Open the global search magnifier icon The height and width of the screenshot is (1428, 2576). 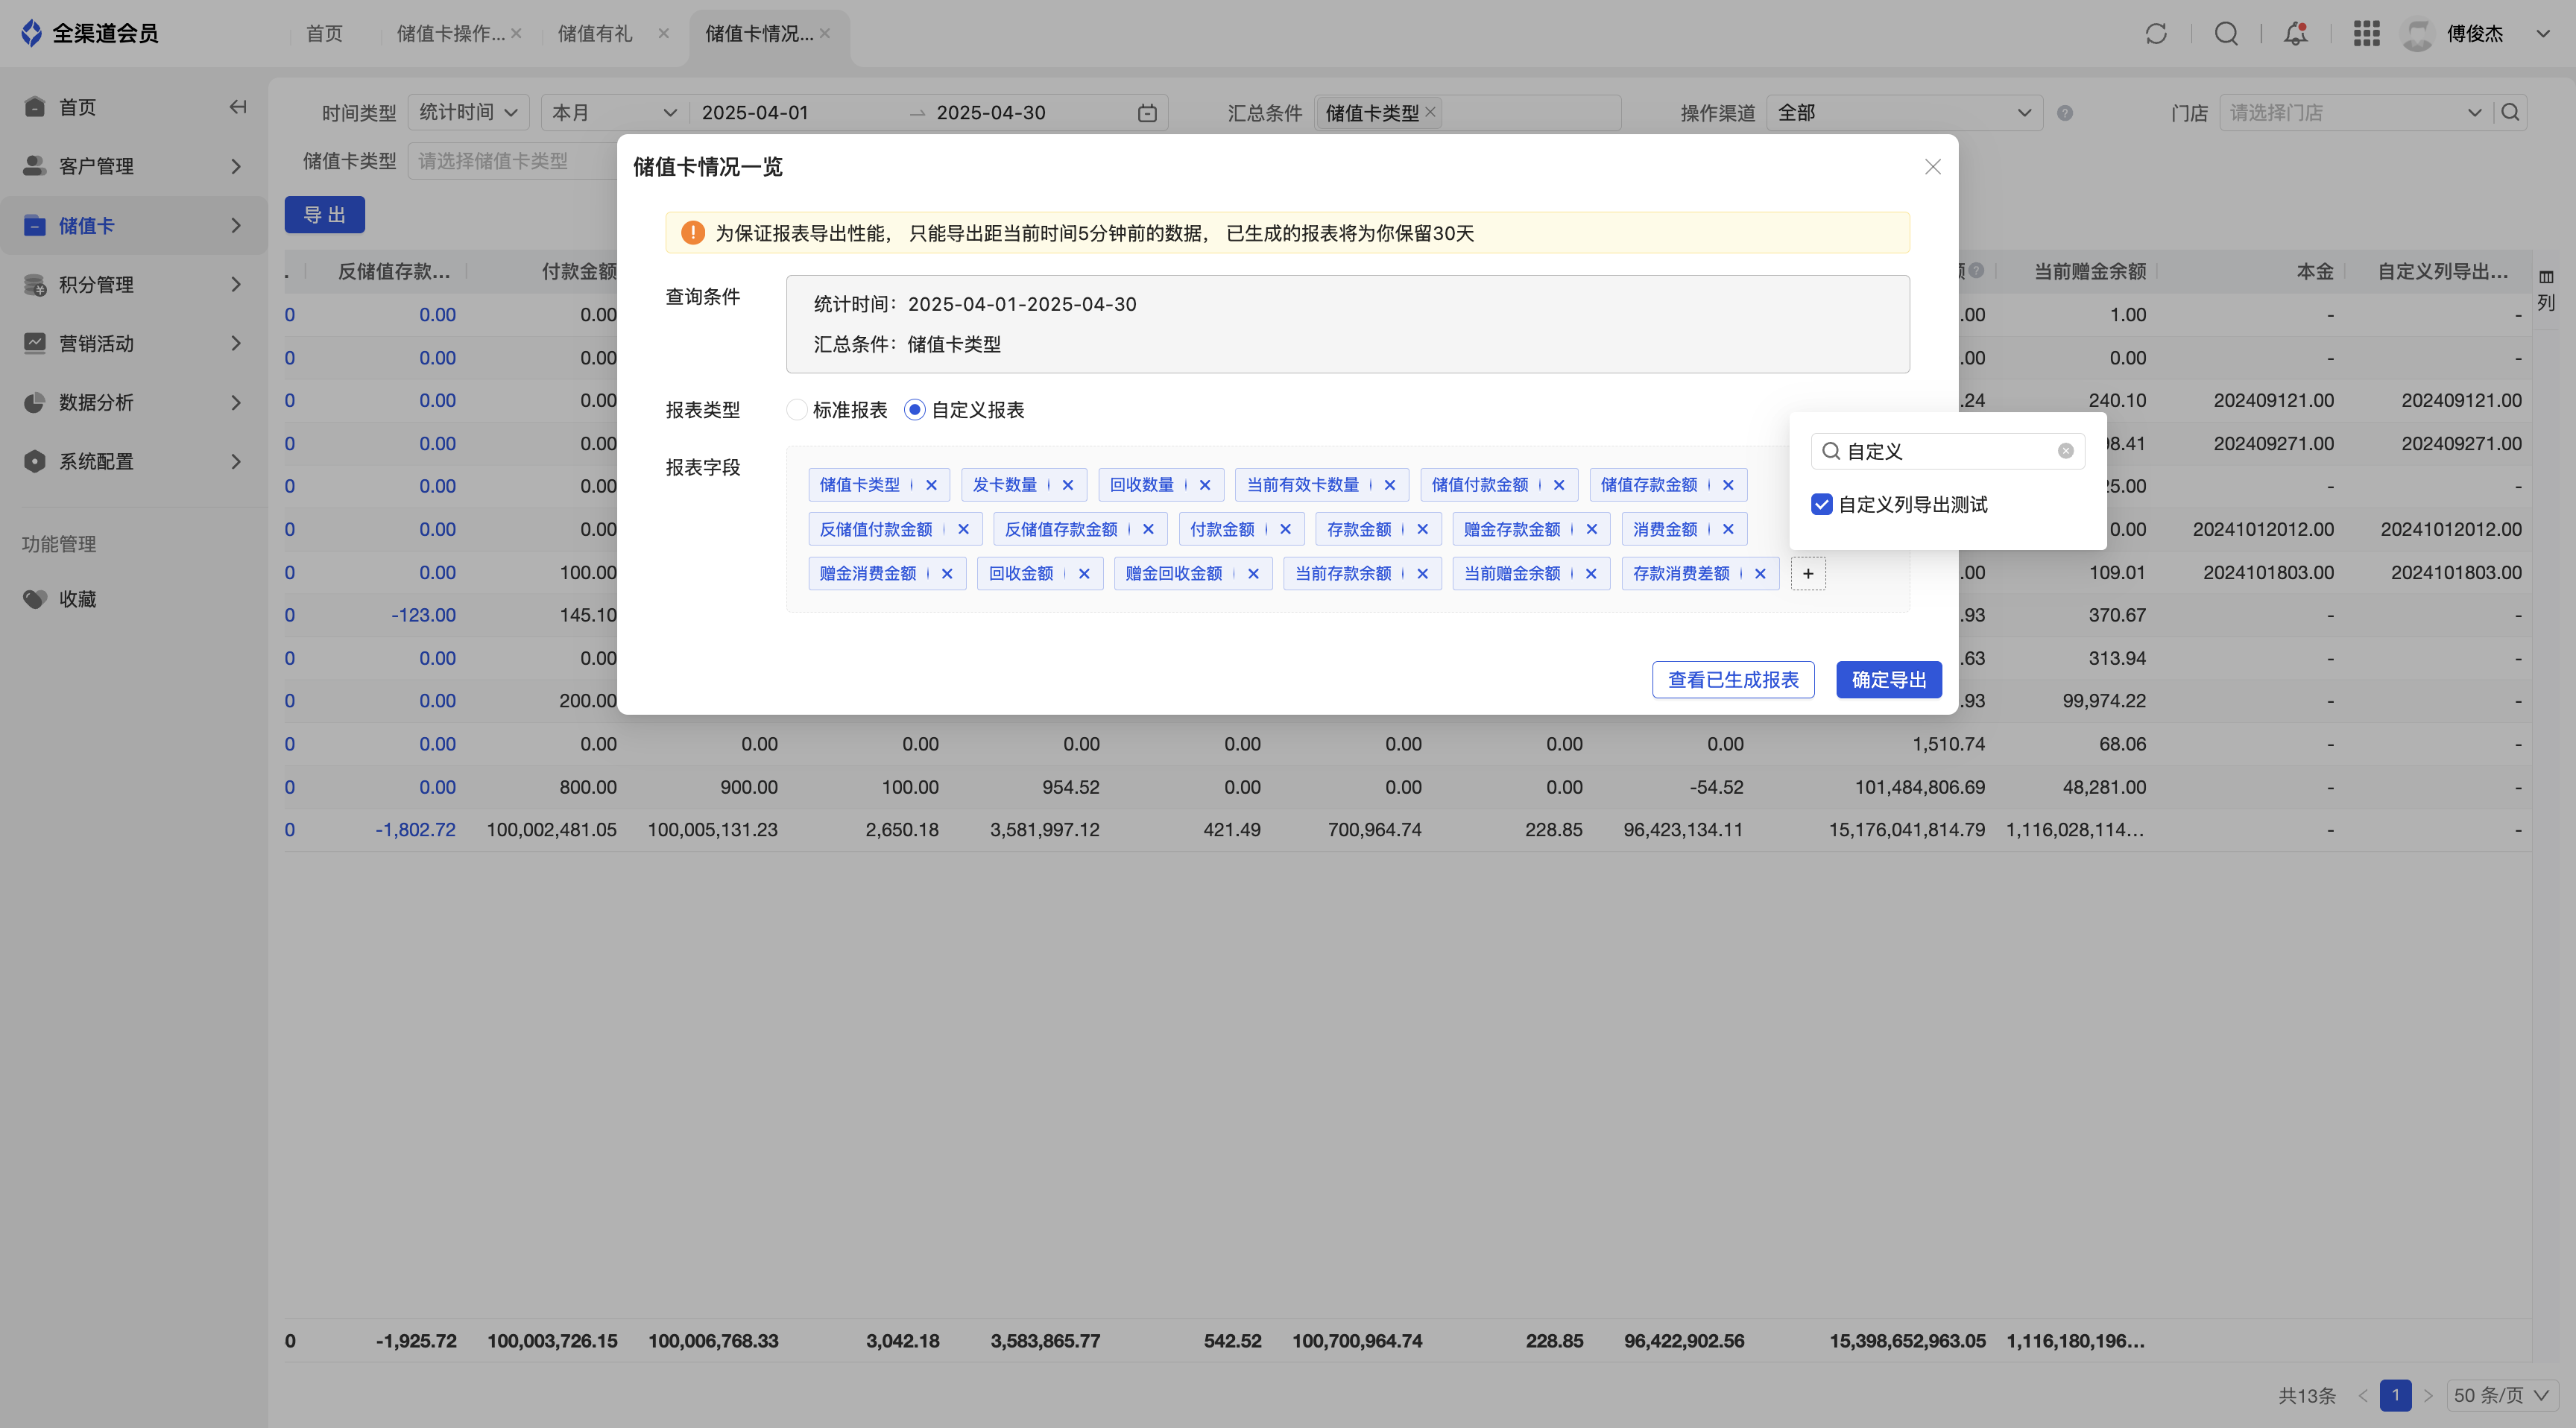pos(2226,34)
